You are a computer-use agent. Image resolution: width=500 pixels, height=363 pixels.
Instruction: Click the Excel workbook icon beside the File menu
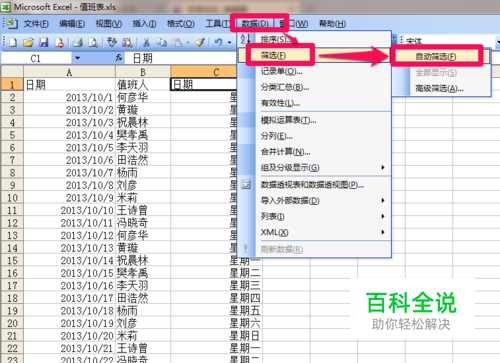[x=11, y=23]
